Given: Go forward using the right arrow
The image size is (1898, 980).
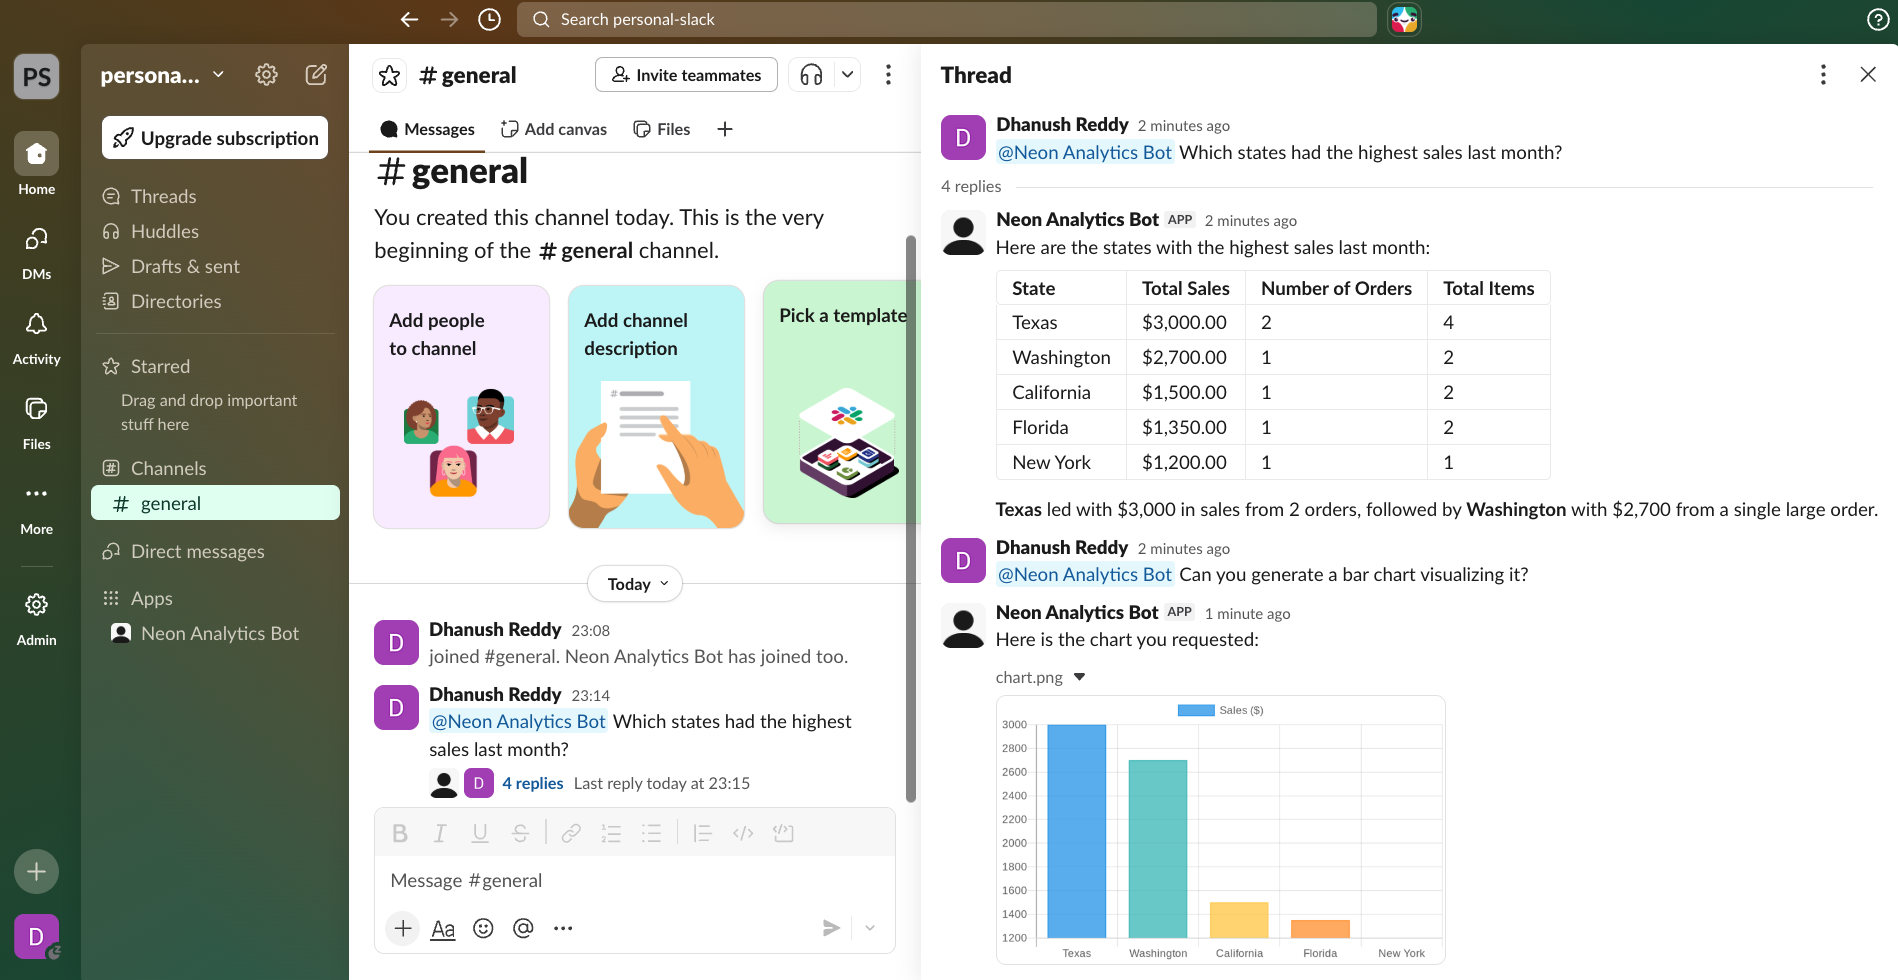Looking at the screenshot, I should coord(449,19).
